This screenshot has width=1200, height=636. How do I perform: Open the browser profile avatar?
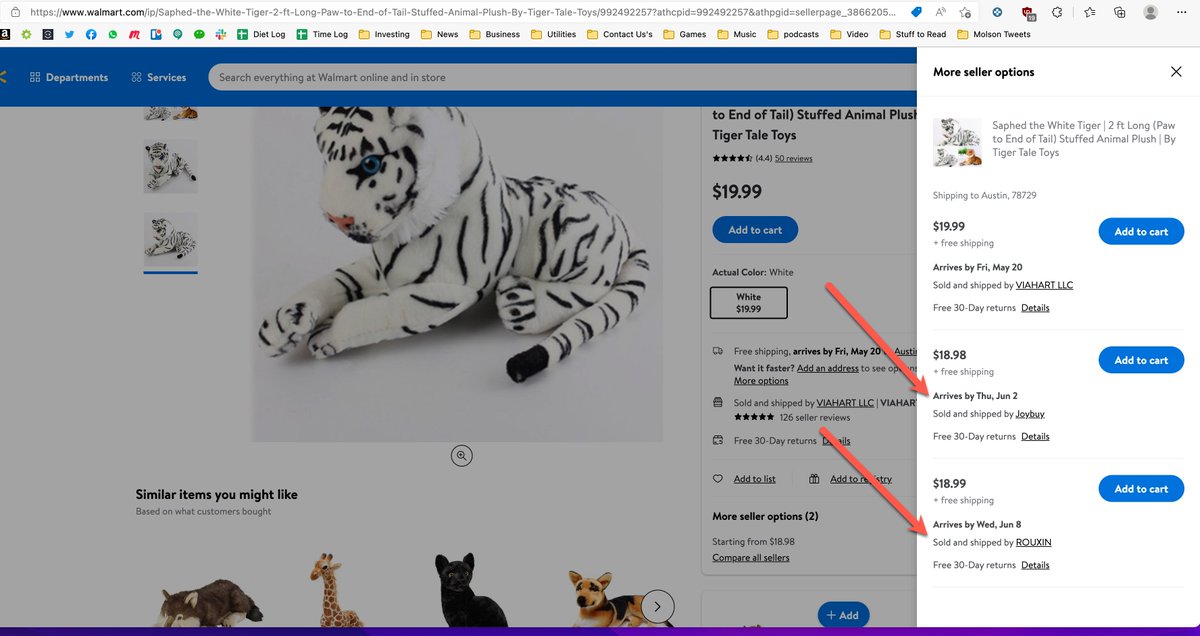pyautogui.click(x=1151, y=12)
